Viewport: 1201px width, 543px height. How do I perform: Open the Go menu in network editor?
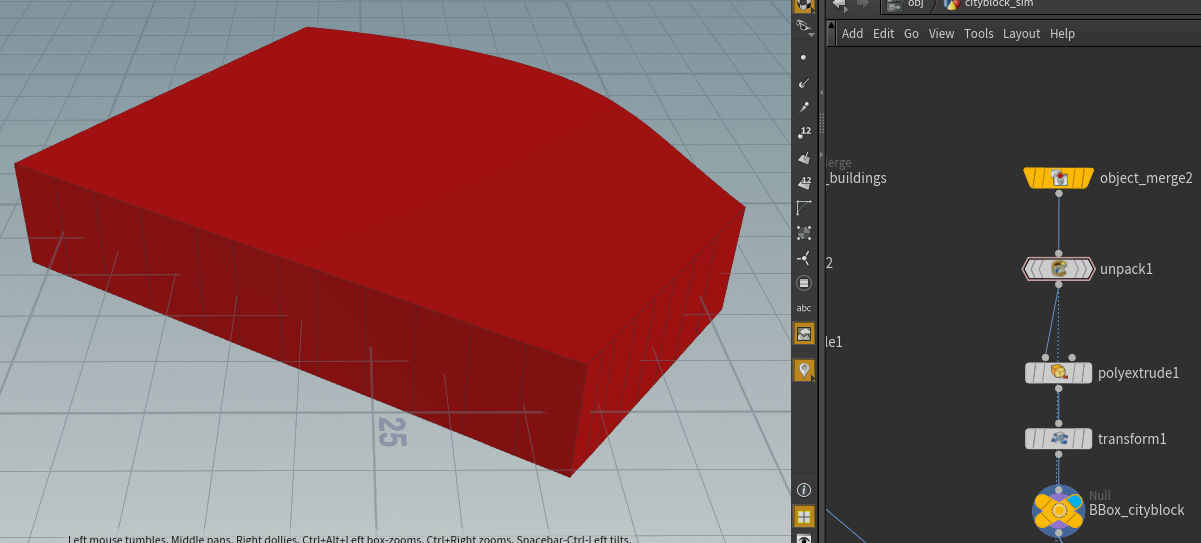tap(911, 33)
